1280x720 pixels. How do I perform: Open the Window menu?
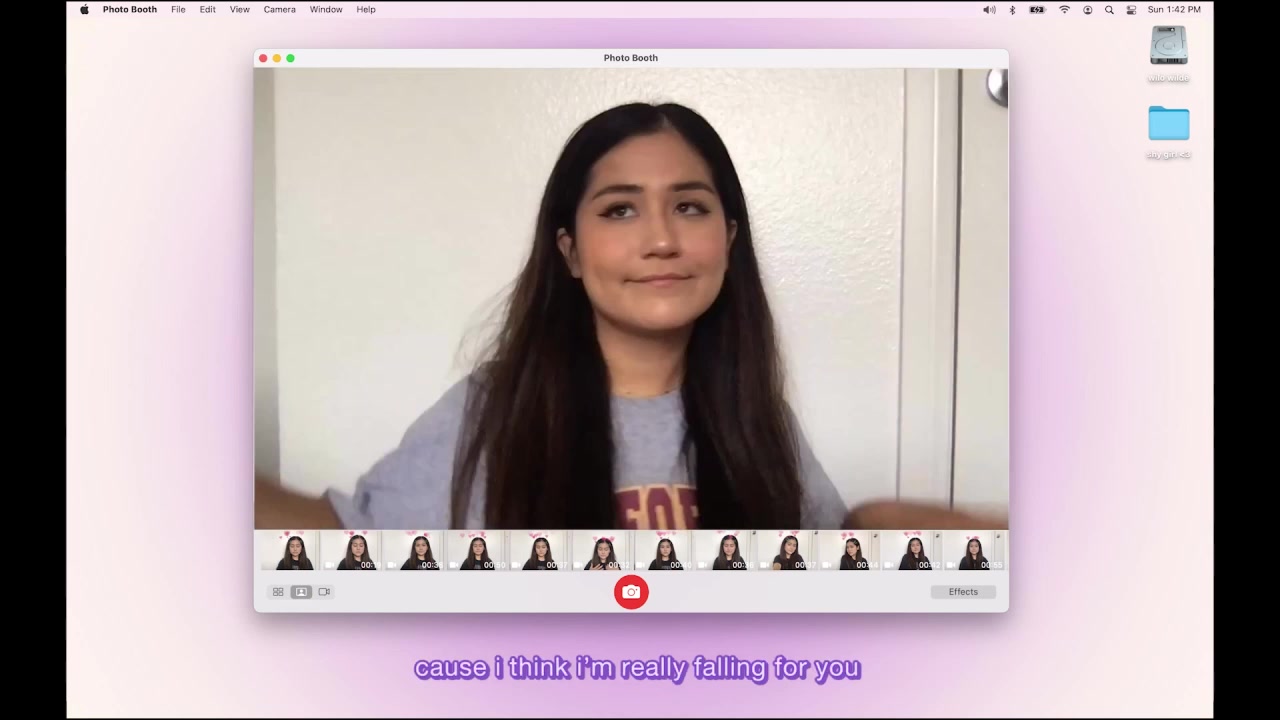tap(326, 9)
